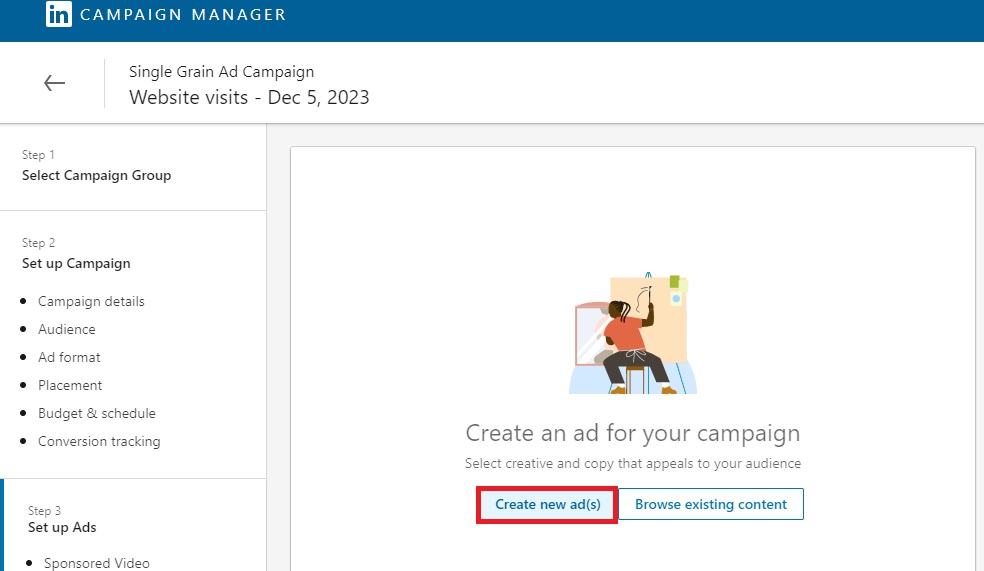
Task: Click the Single Grain Ad Campaign name
Action: coord(222,72)
